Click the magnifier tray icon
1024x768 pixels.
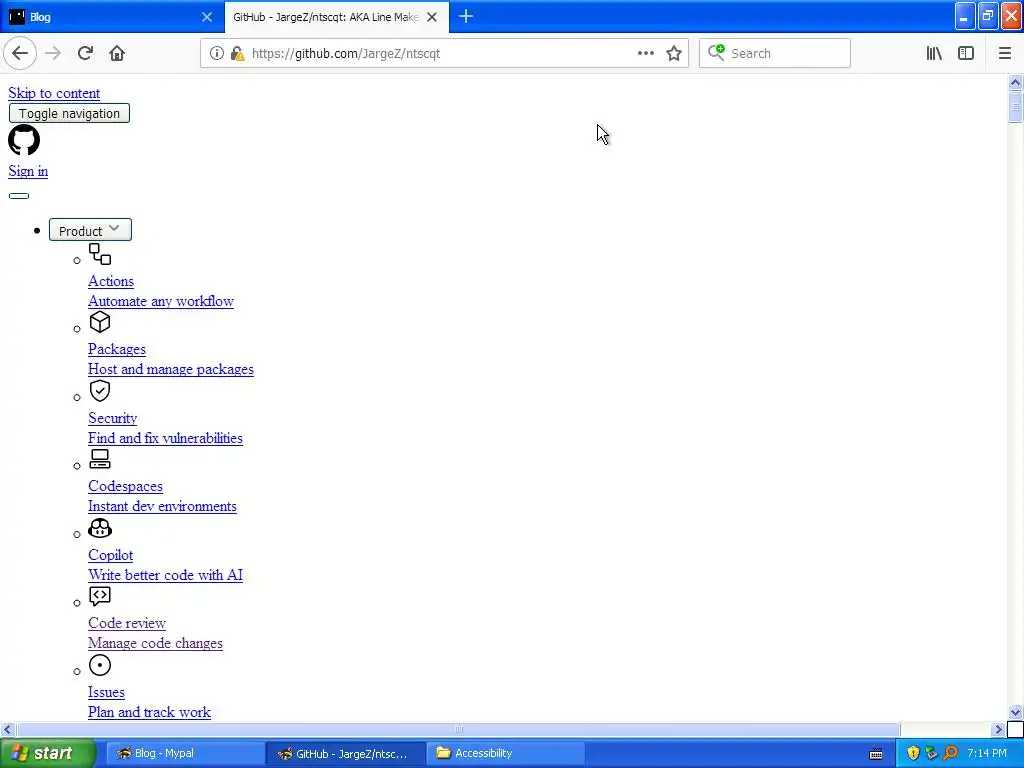951,753
